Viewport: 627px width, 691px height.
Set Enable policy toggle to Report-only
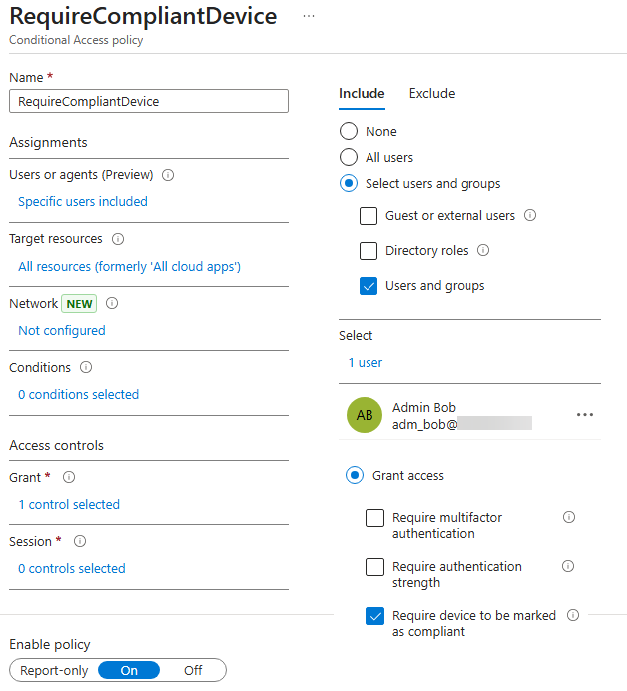point(54,670)
